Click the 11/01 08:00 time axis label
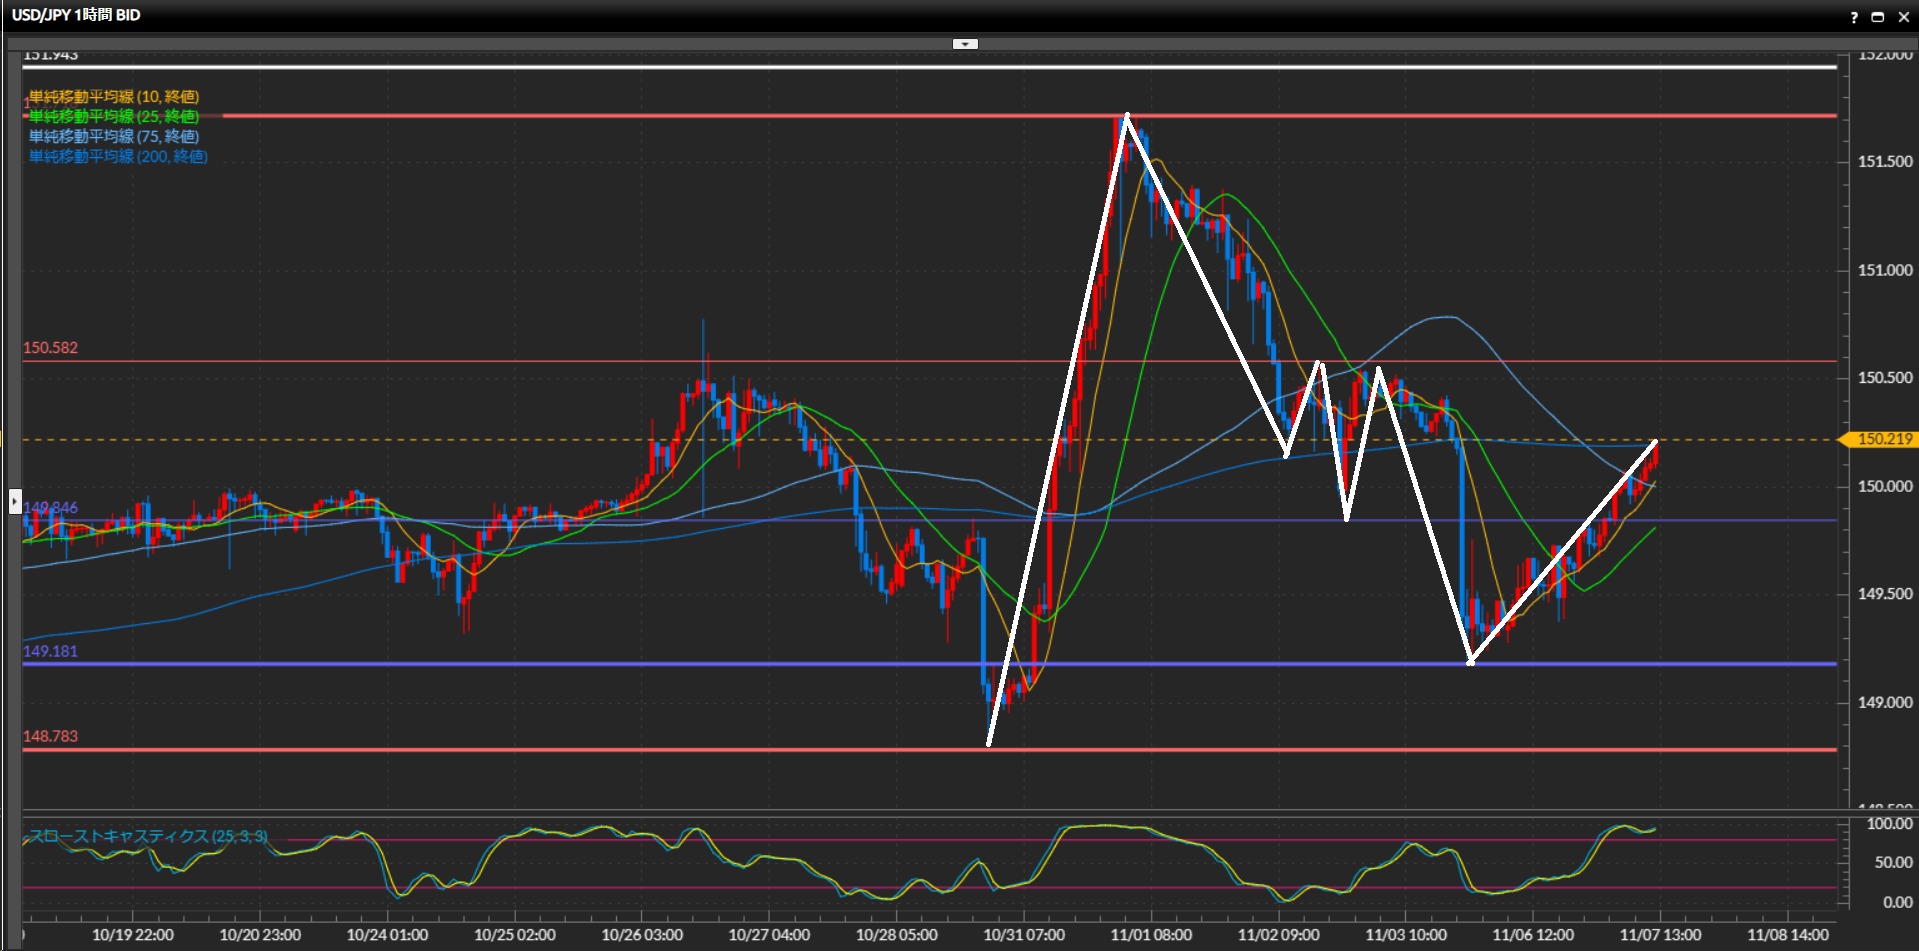This screenshot has height=951, width=1919. [1151, 935]
